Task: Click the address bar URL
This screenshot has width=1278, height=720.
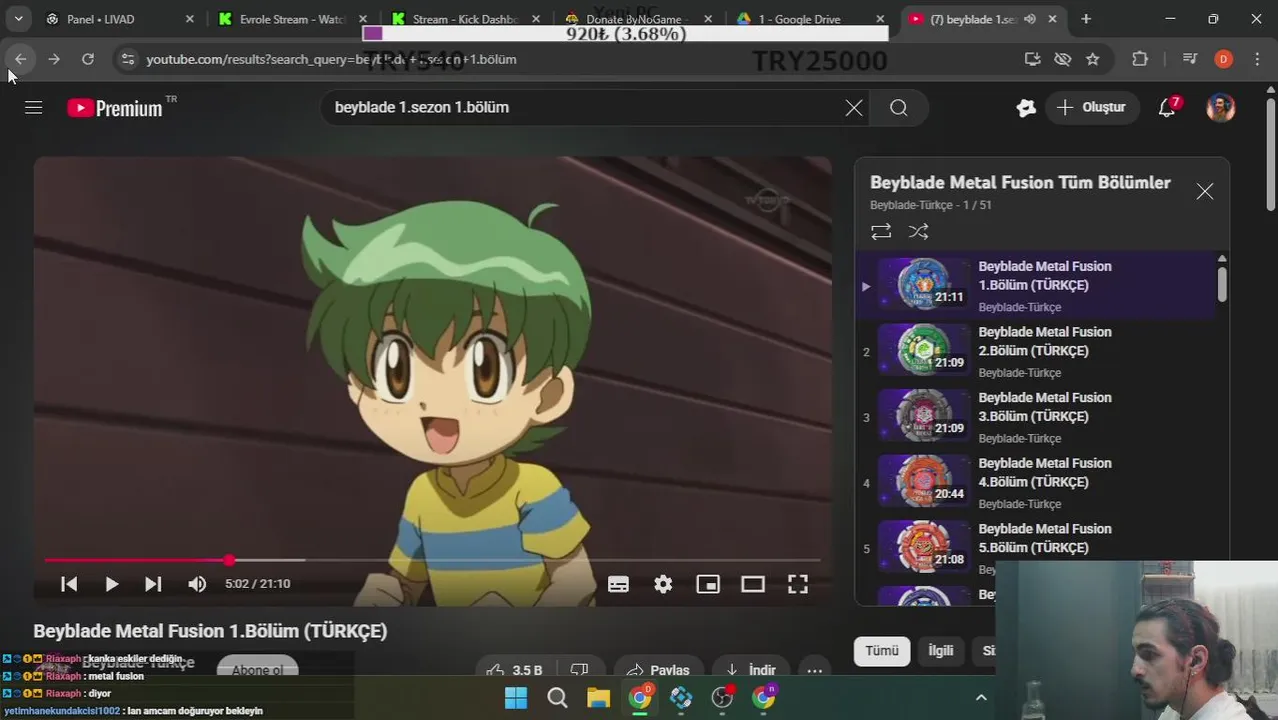Action: 331,59
